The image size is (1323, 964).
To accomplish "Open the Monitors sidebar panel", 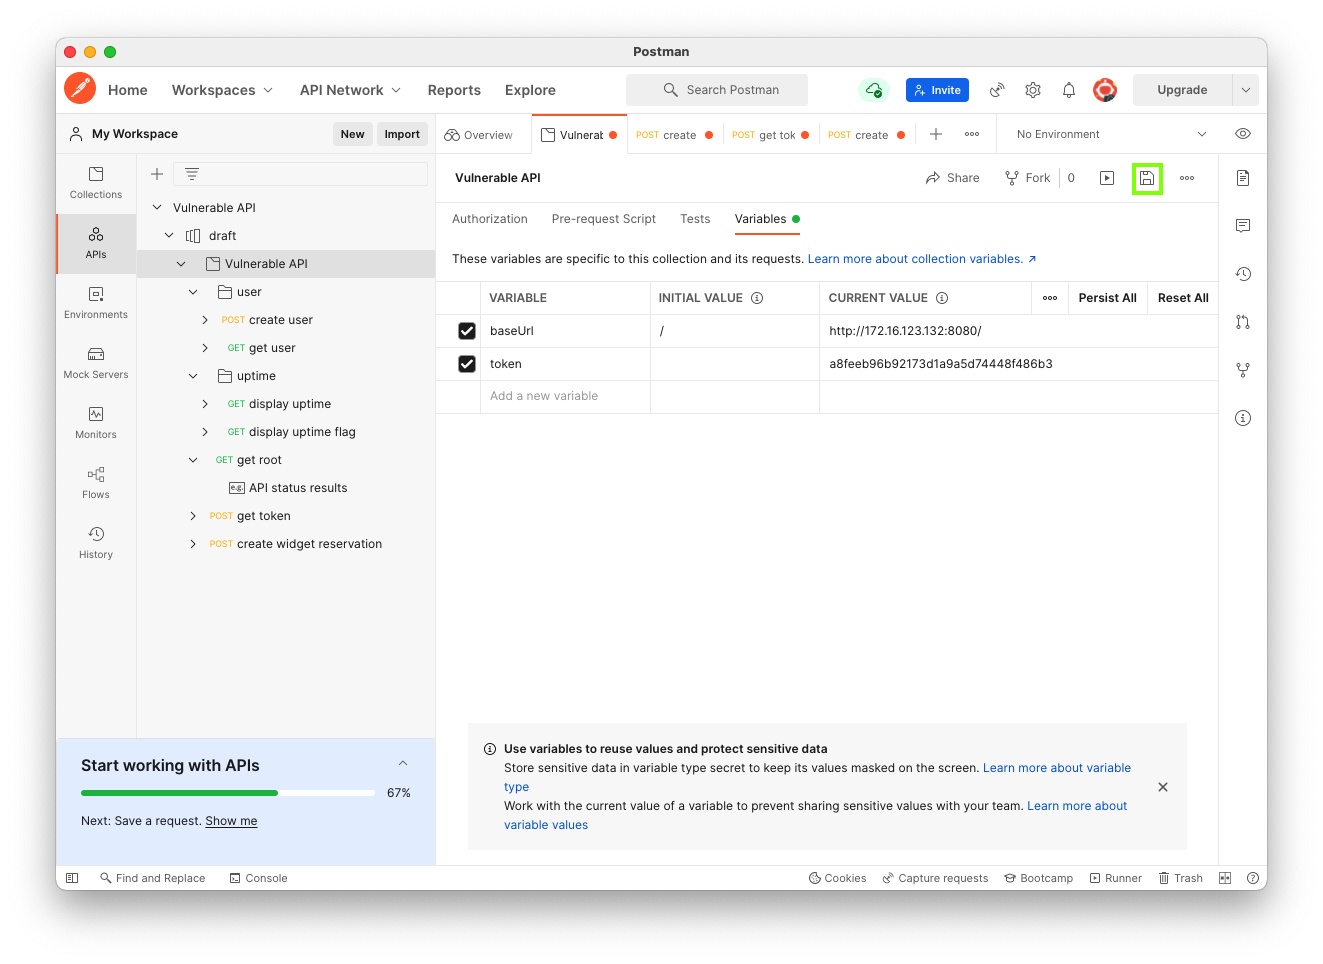I will (x=96, y=423).
